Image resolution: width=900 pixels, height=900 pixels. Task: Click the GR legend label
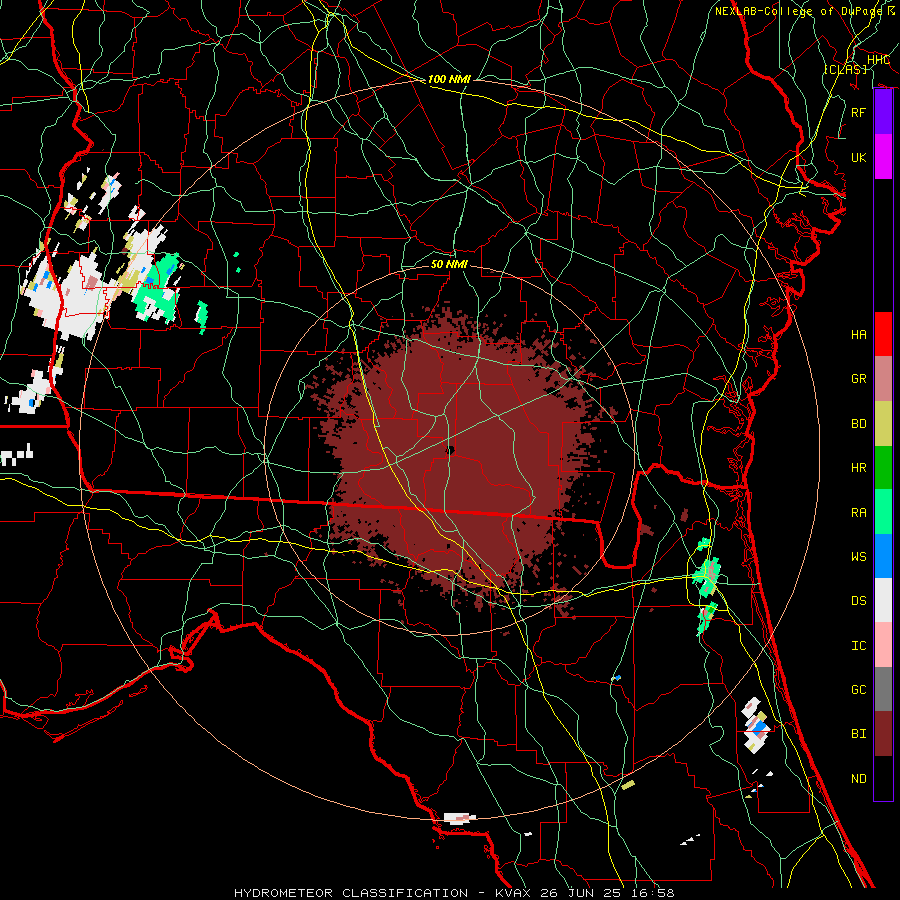(x=859, y=378)
